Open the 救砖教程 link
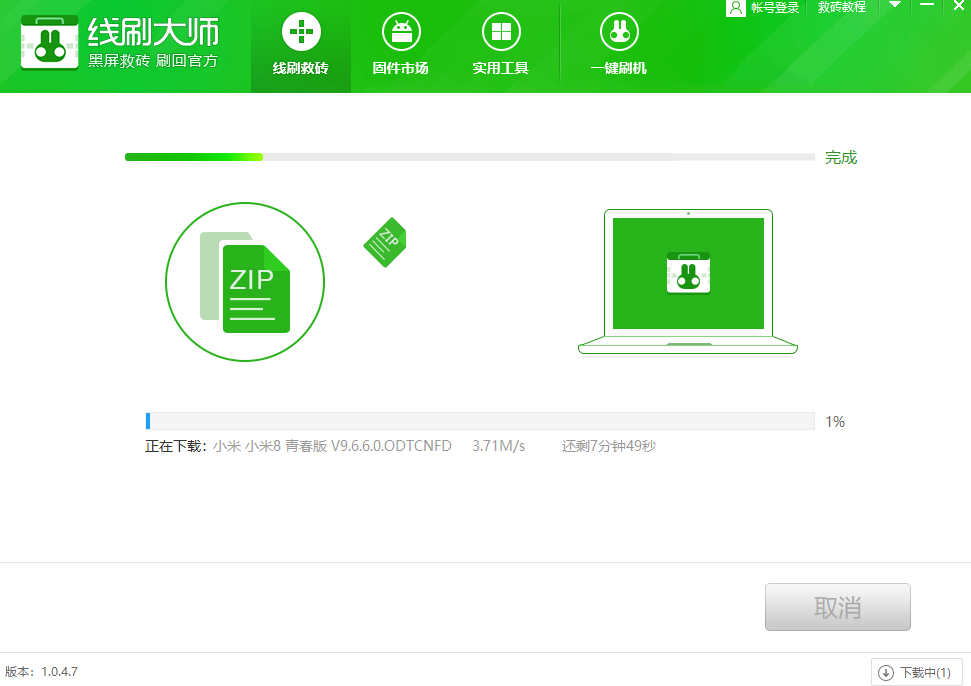 click(x=842, y=7)
